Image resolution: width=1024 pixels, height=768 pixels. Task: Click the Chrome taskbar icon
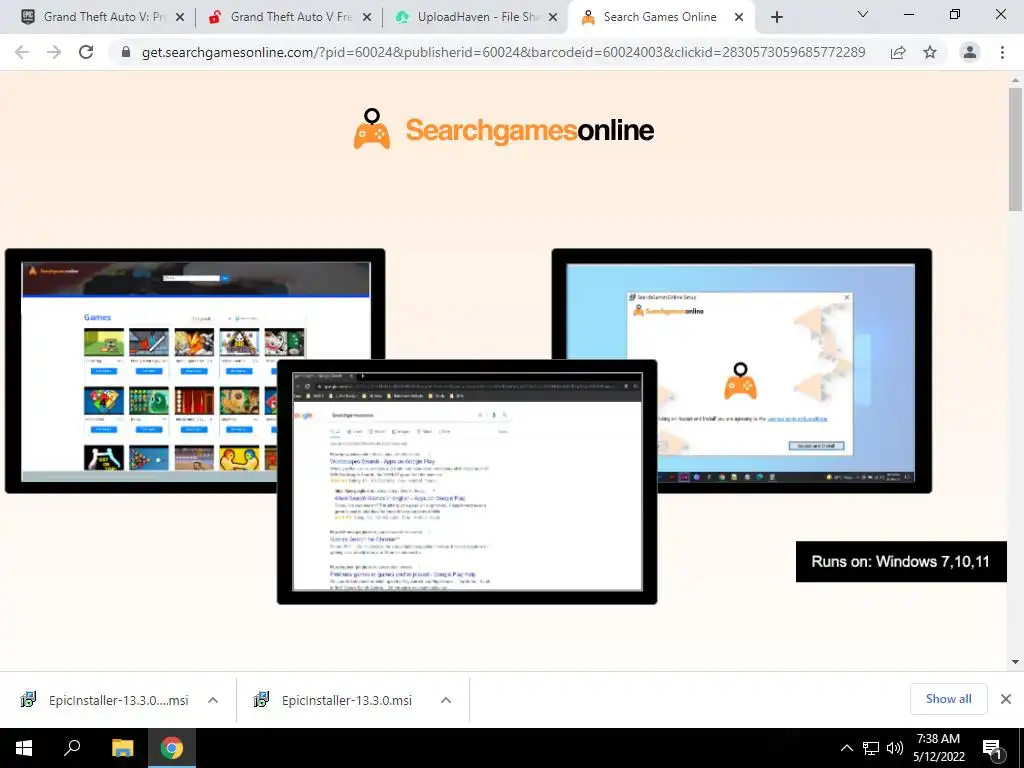point(172,748)
